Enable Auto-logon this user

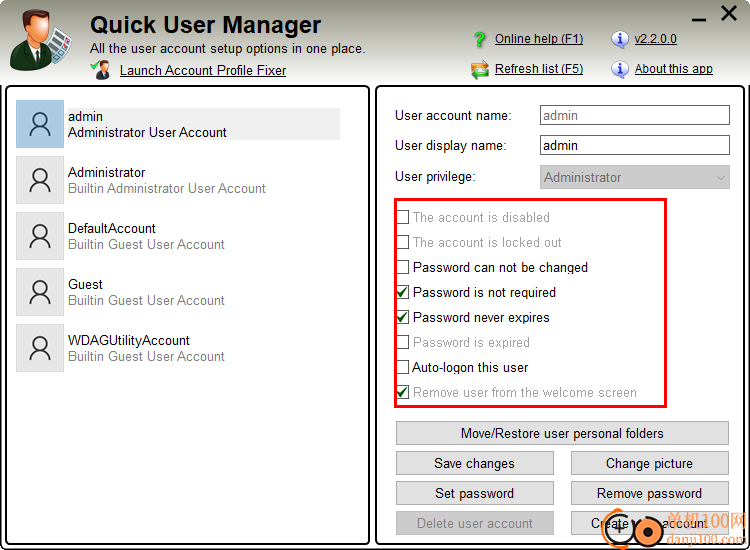tap(403, 367)
